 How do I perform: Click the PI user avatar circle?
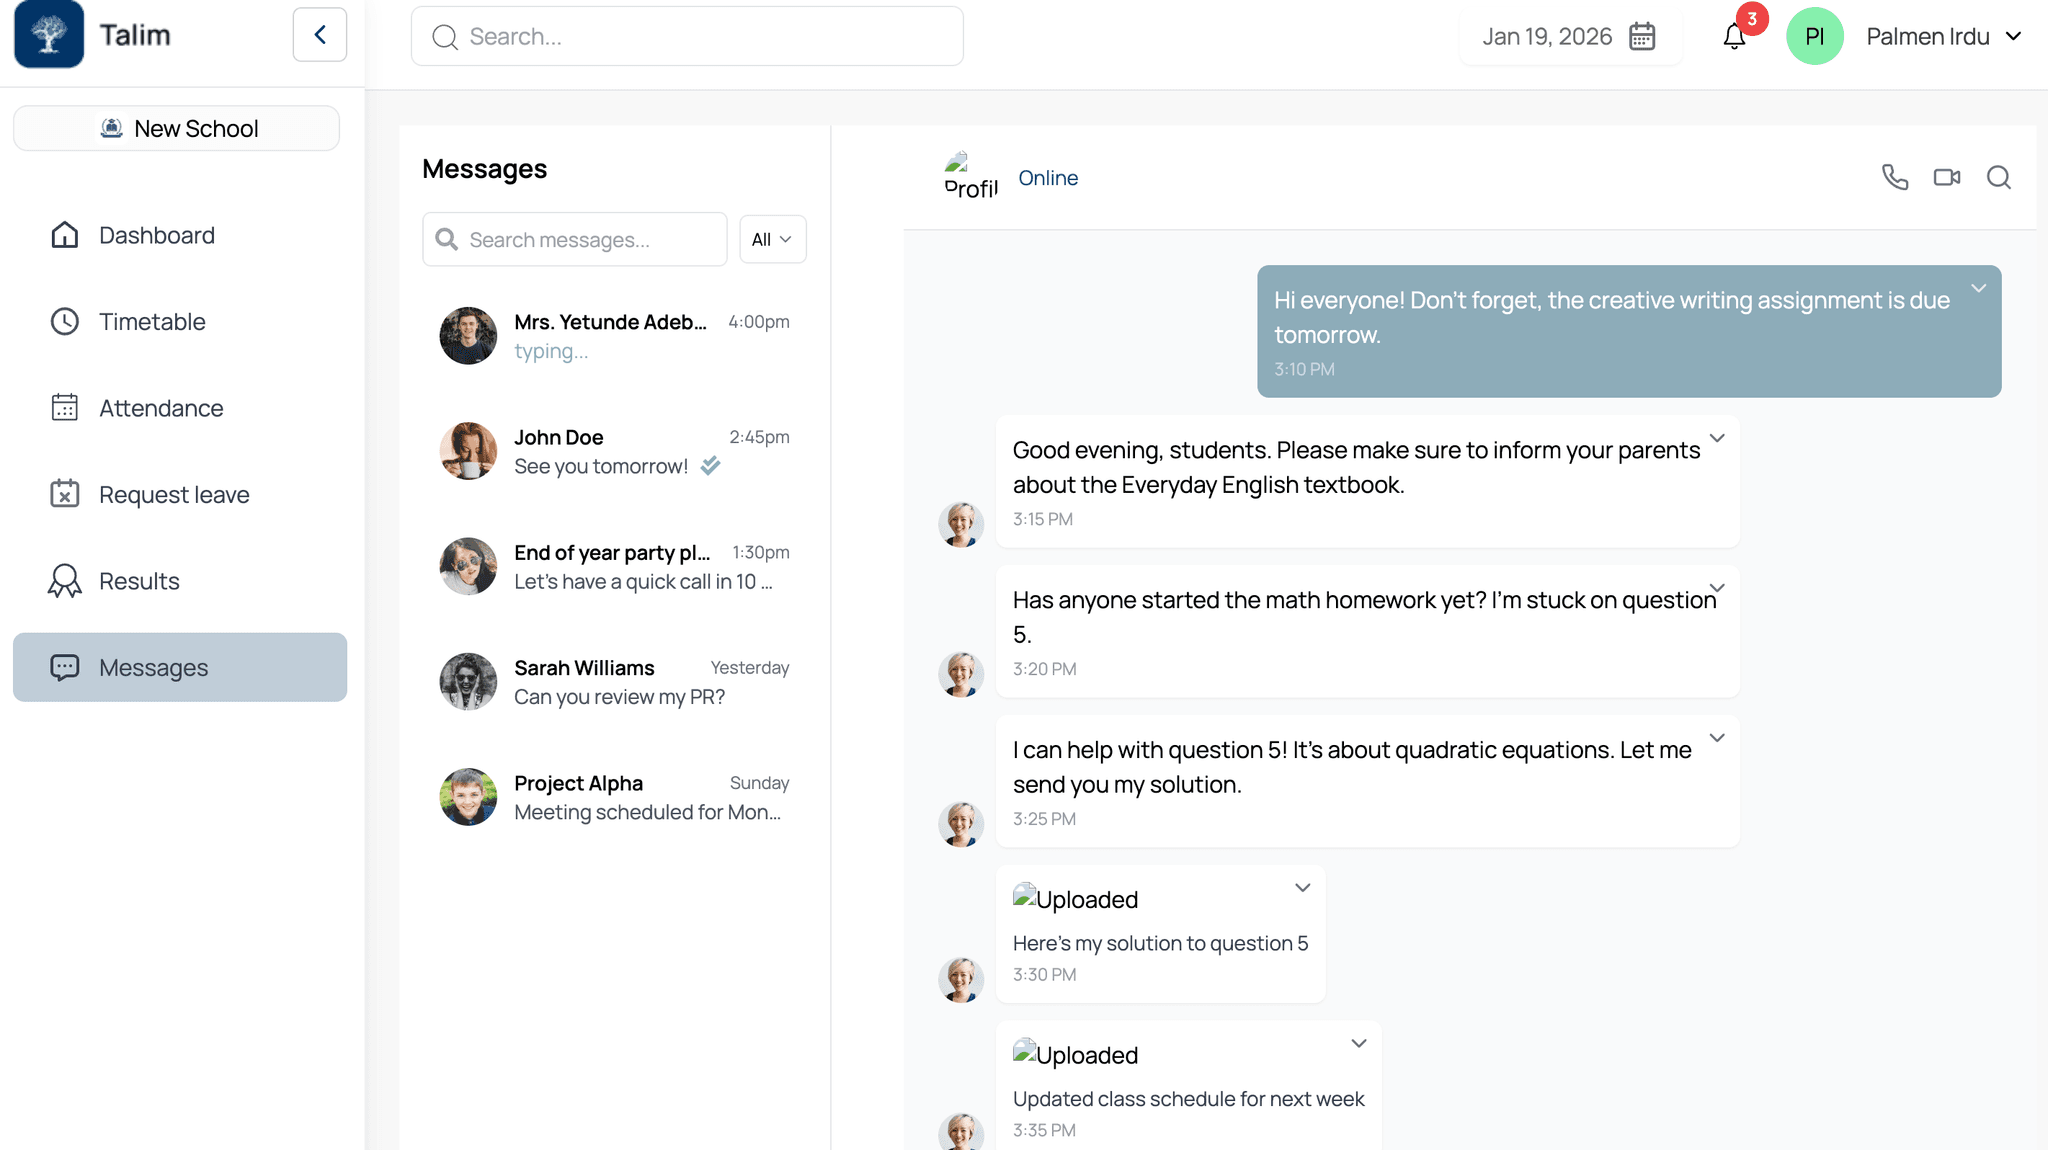(1814, 37)
